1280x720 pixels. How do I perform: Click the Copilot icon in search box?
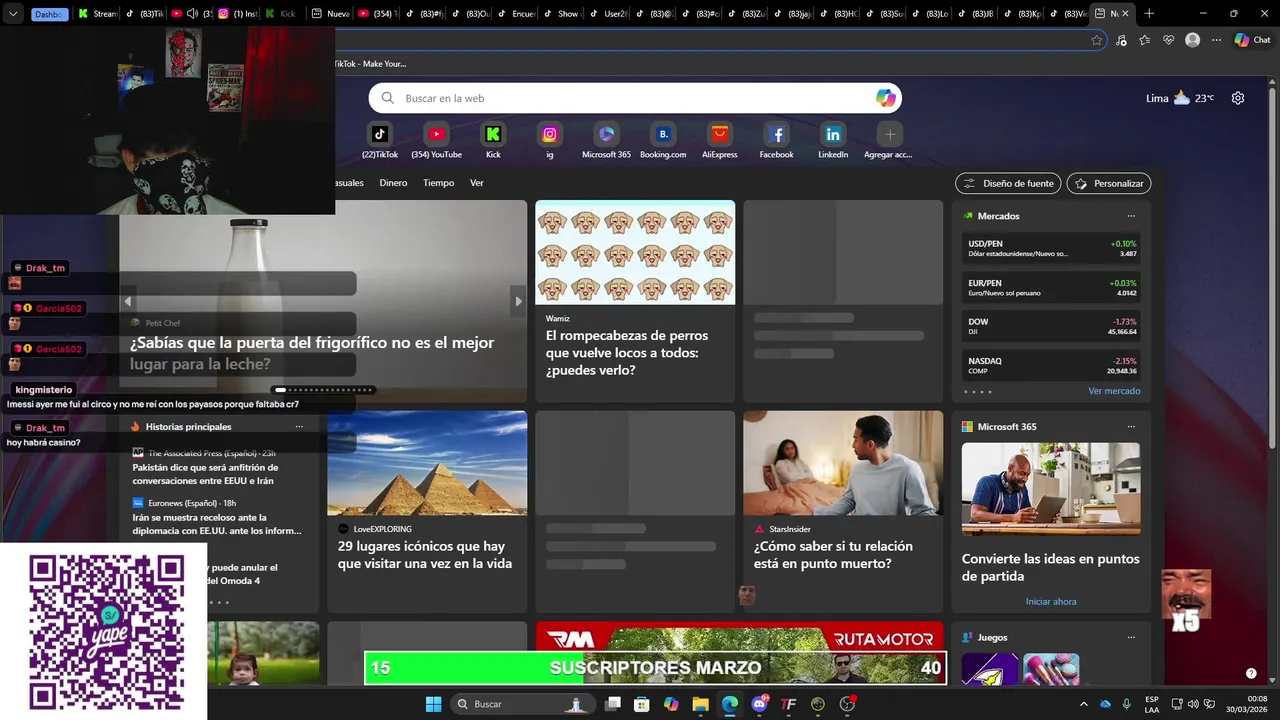(x=885, y=98)
